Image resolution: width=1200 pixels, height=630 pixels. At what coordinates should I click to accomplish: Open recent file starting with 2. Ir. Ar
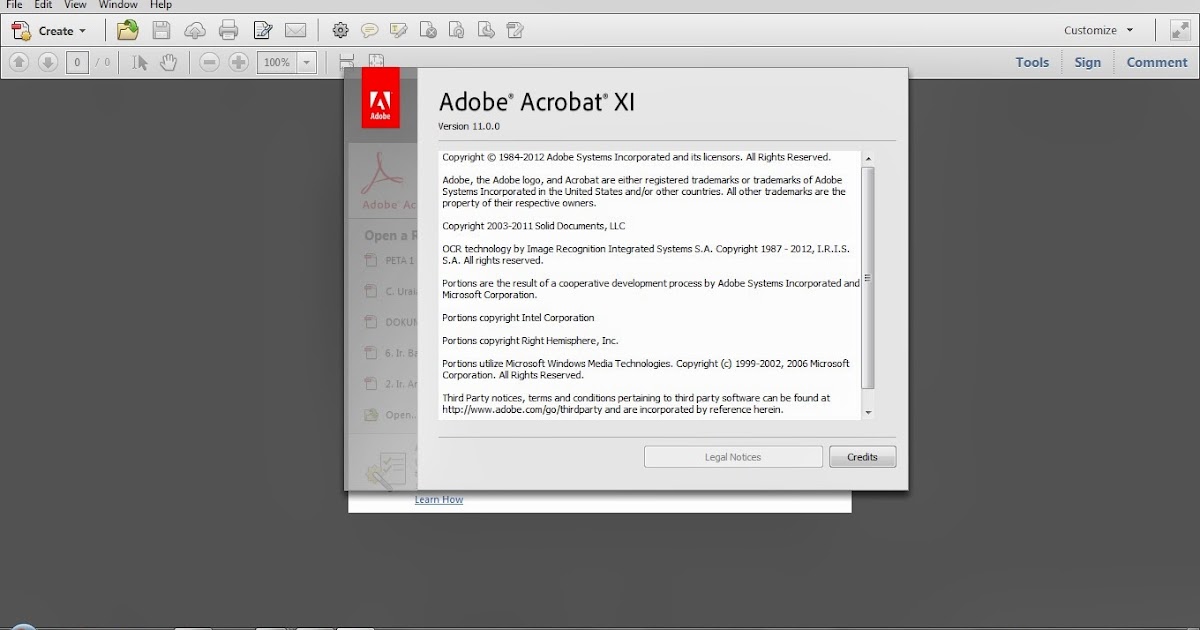[x=389, y=384]
